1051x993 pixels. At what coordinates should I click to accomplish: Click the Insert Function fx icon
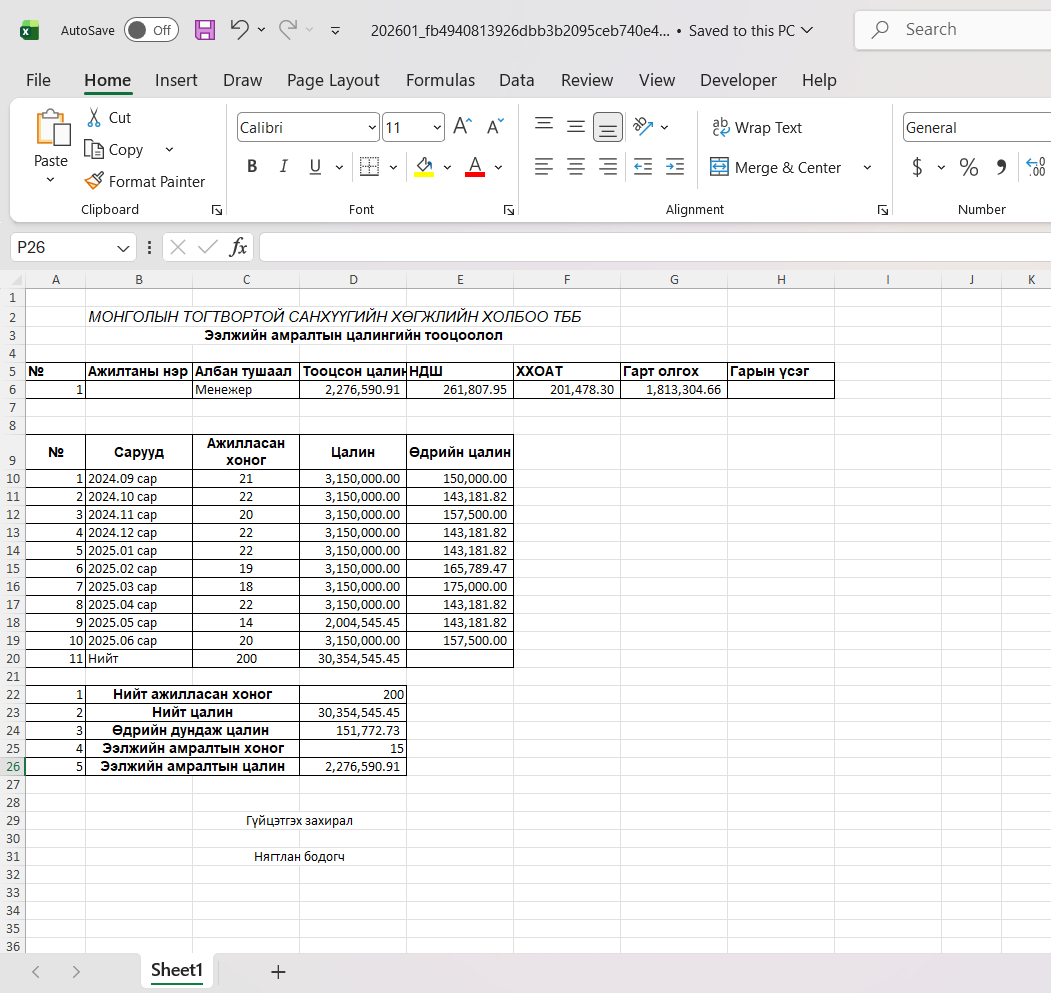pyautogui.click(x=239, y=247)
